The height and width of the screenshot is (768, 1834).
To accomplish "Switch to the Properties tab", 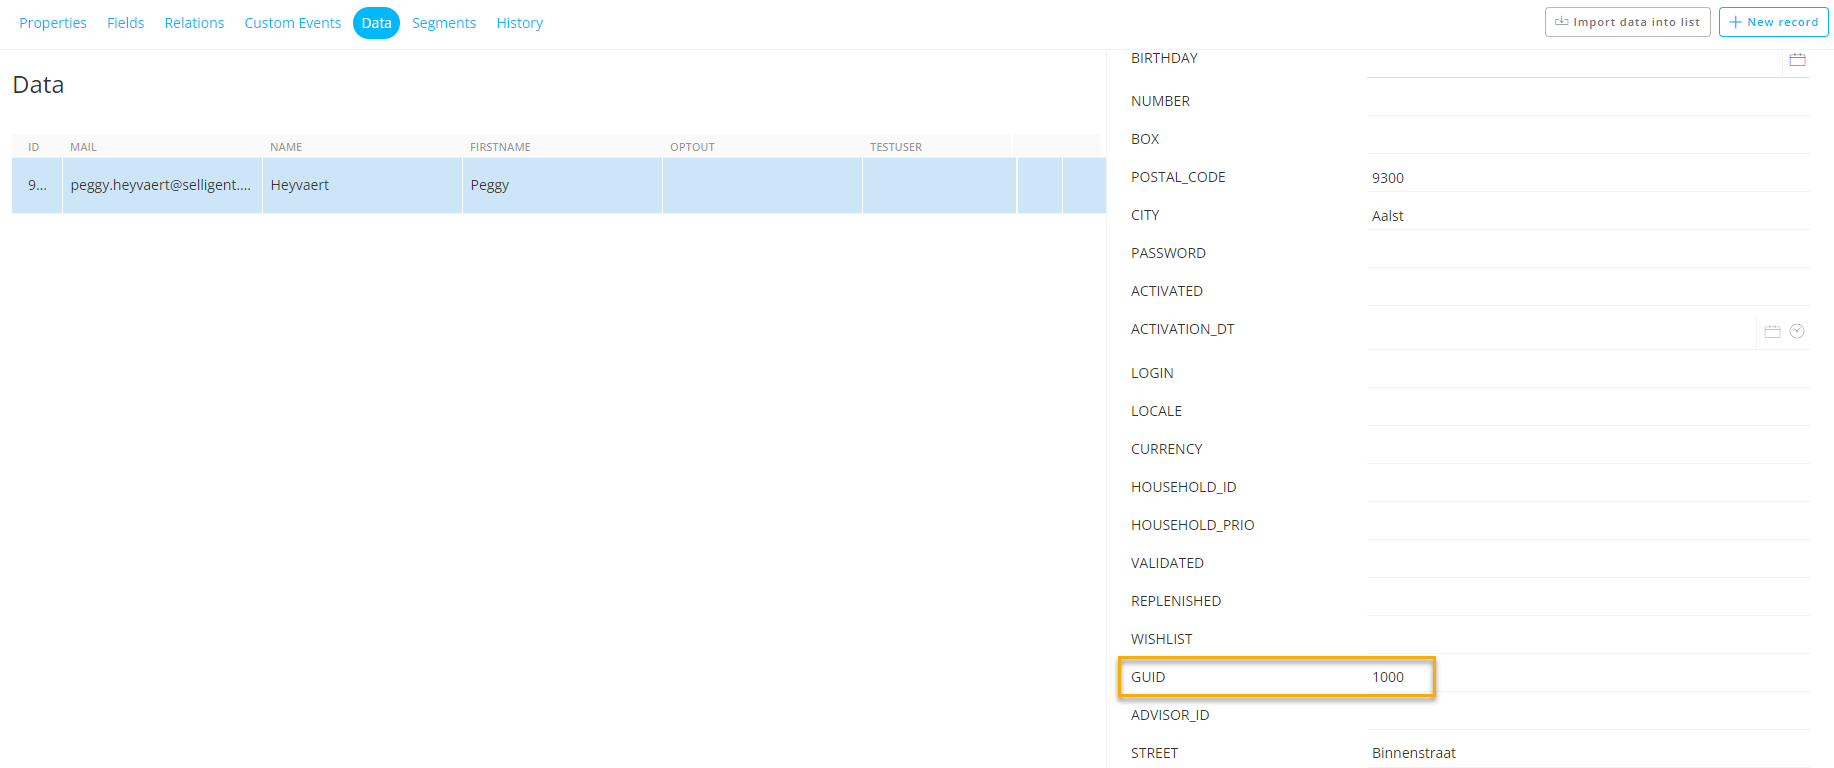I will point(53,23).
